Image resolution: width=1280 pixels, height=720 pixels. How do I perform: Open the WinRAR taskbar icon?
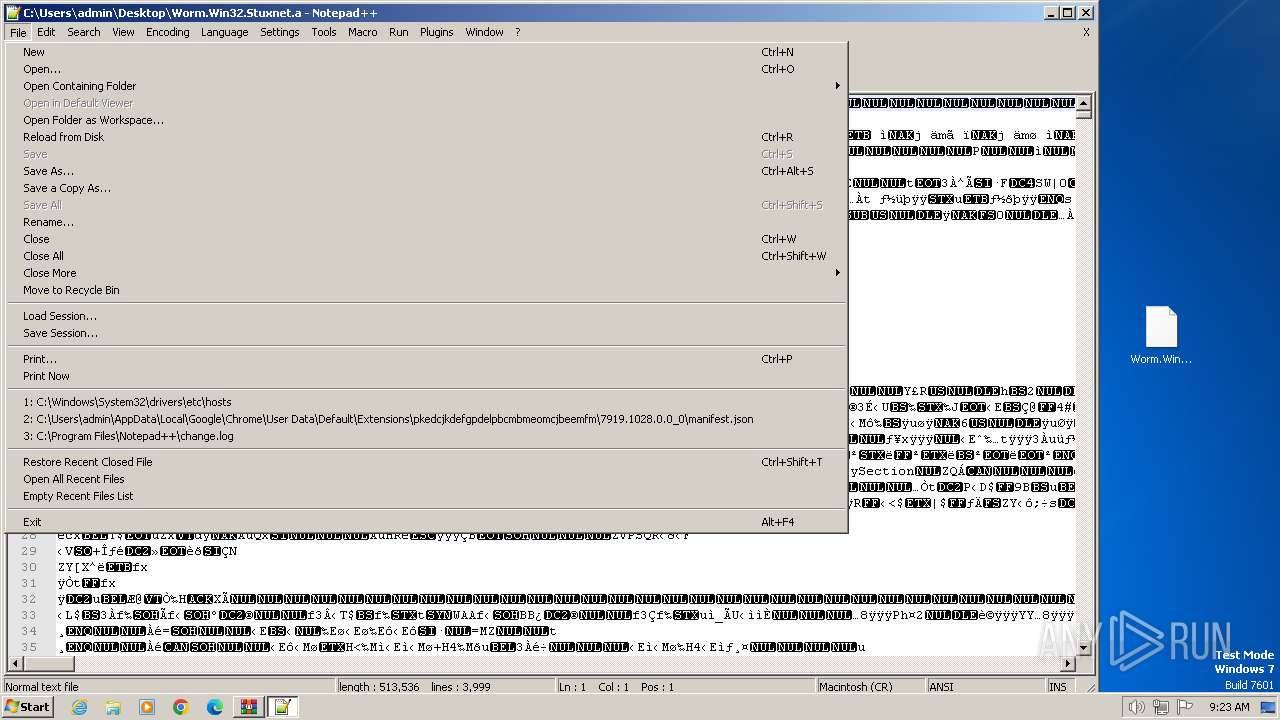pyautogui.click(x=249, y=707)
